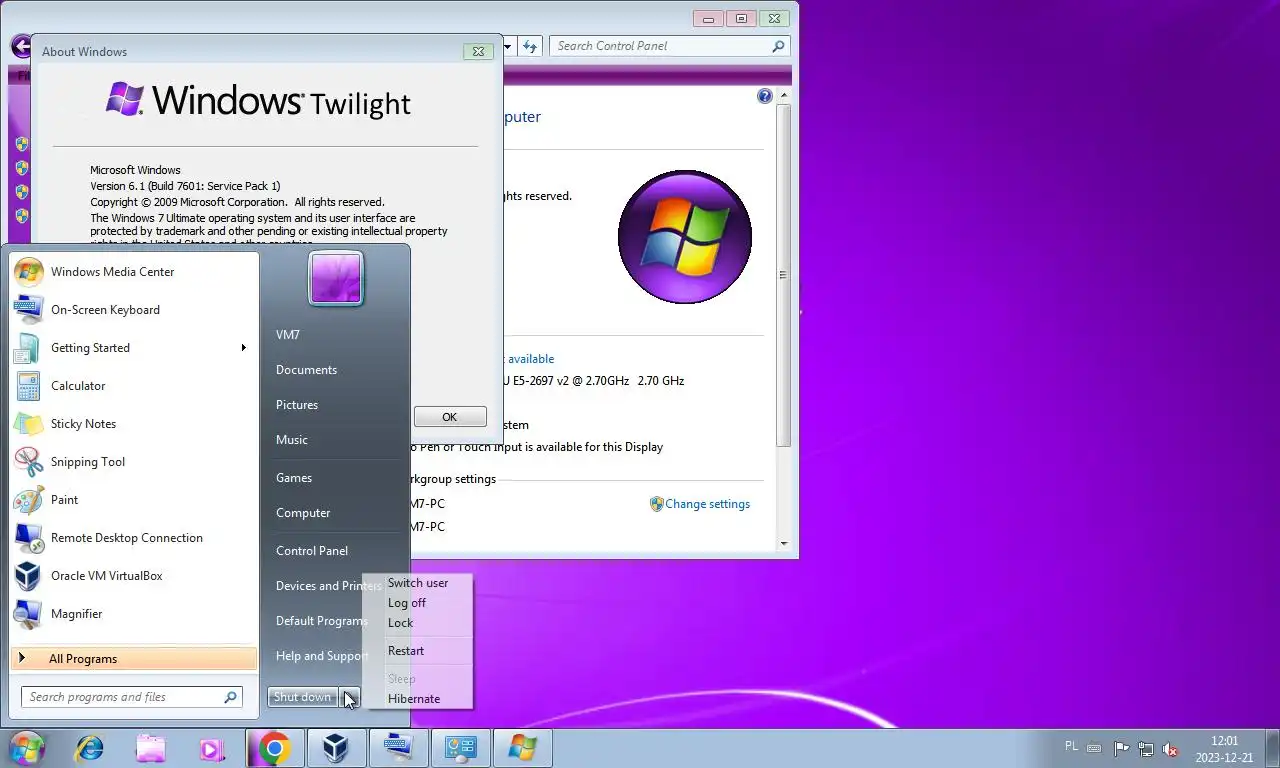The height and width of the screenshot is (768, 1280).
Task: Click scrollbar down arrow in System window
Action: (784, 544)
